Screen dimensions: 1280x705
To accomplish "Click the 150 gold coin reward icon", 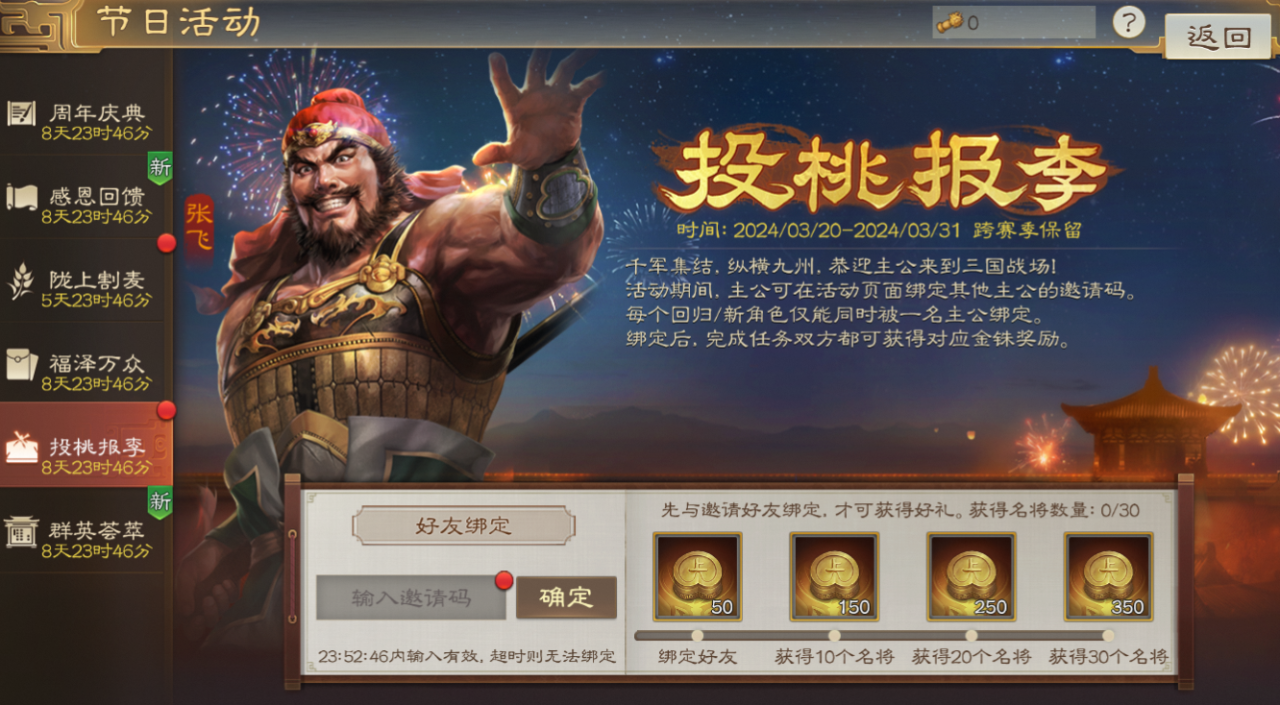I will pyautogui.click(x=834, y=576).
